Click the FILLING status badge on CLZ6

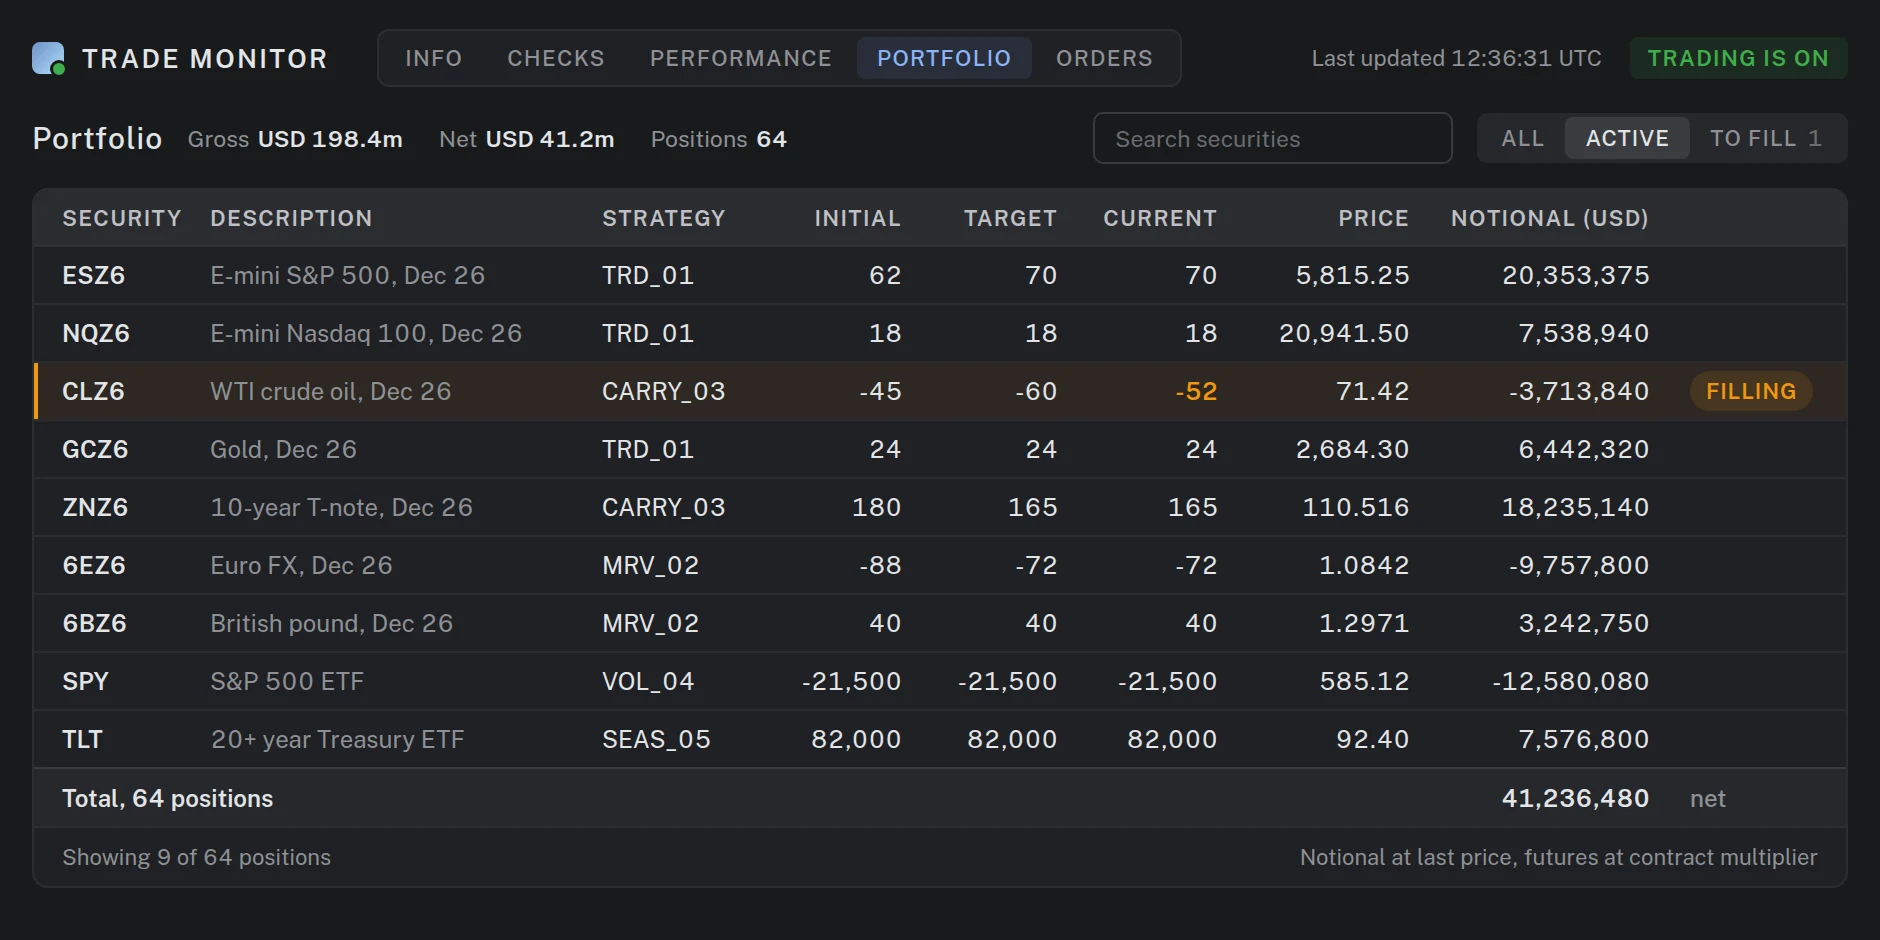click(1751, 391)
